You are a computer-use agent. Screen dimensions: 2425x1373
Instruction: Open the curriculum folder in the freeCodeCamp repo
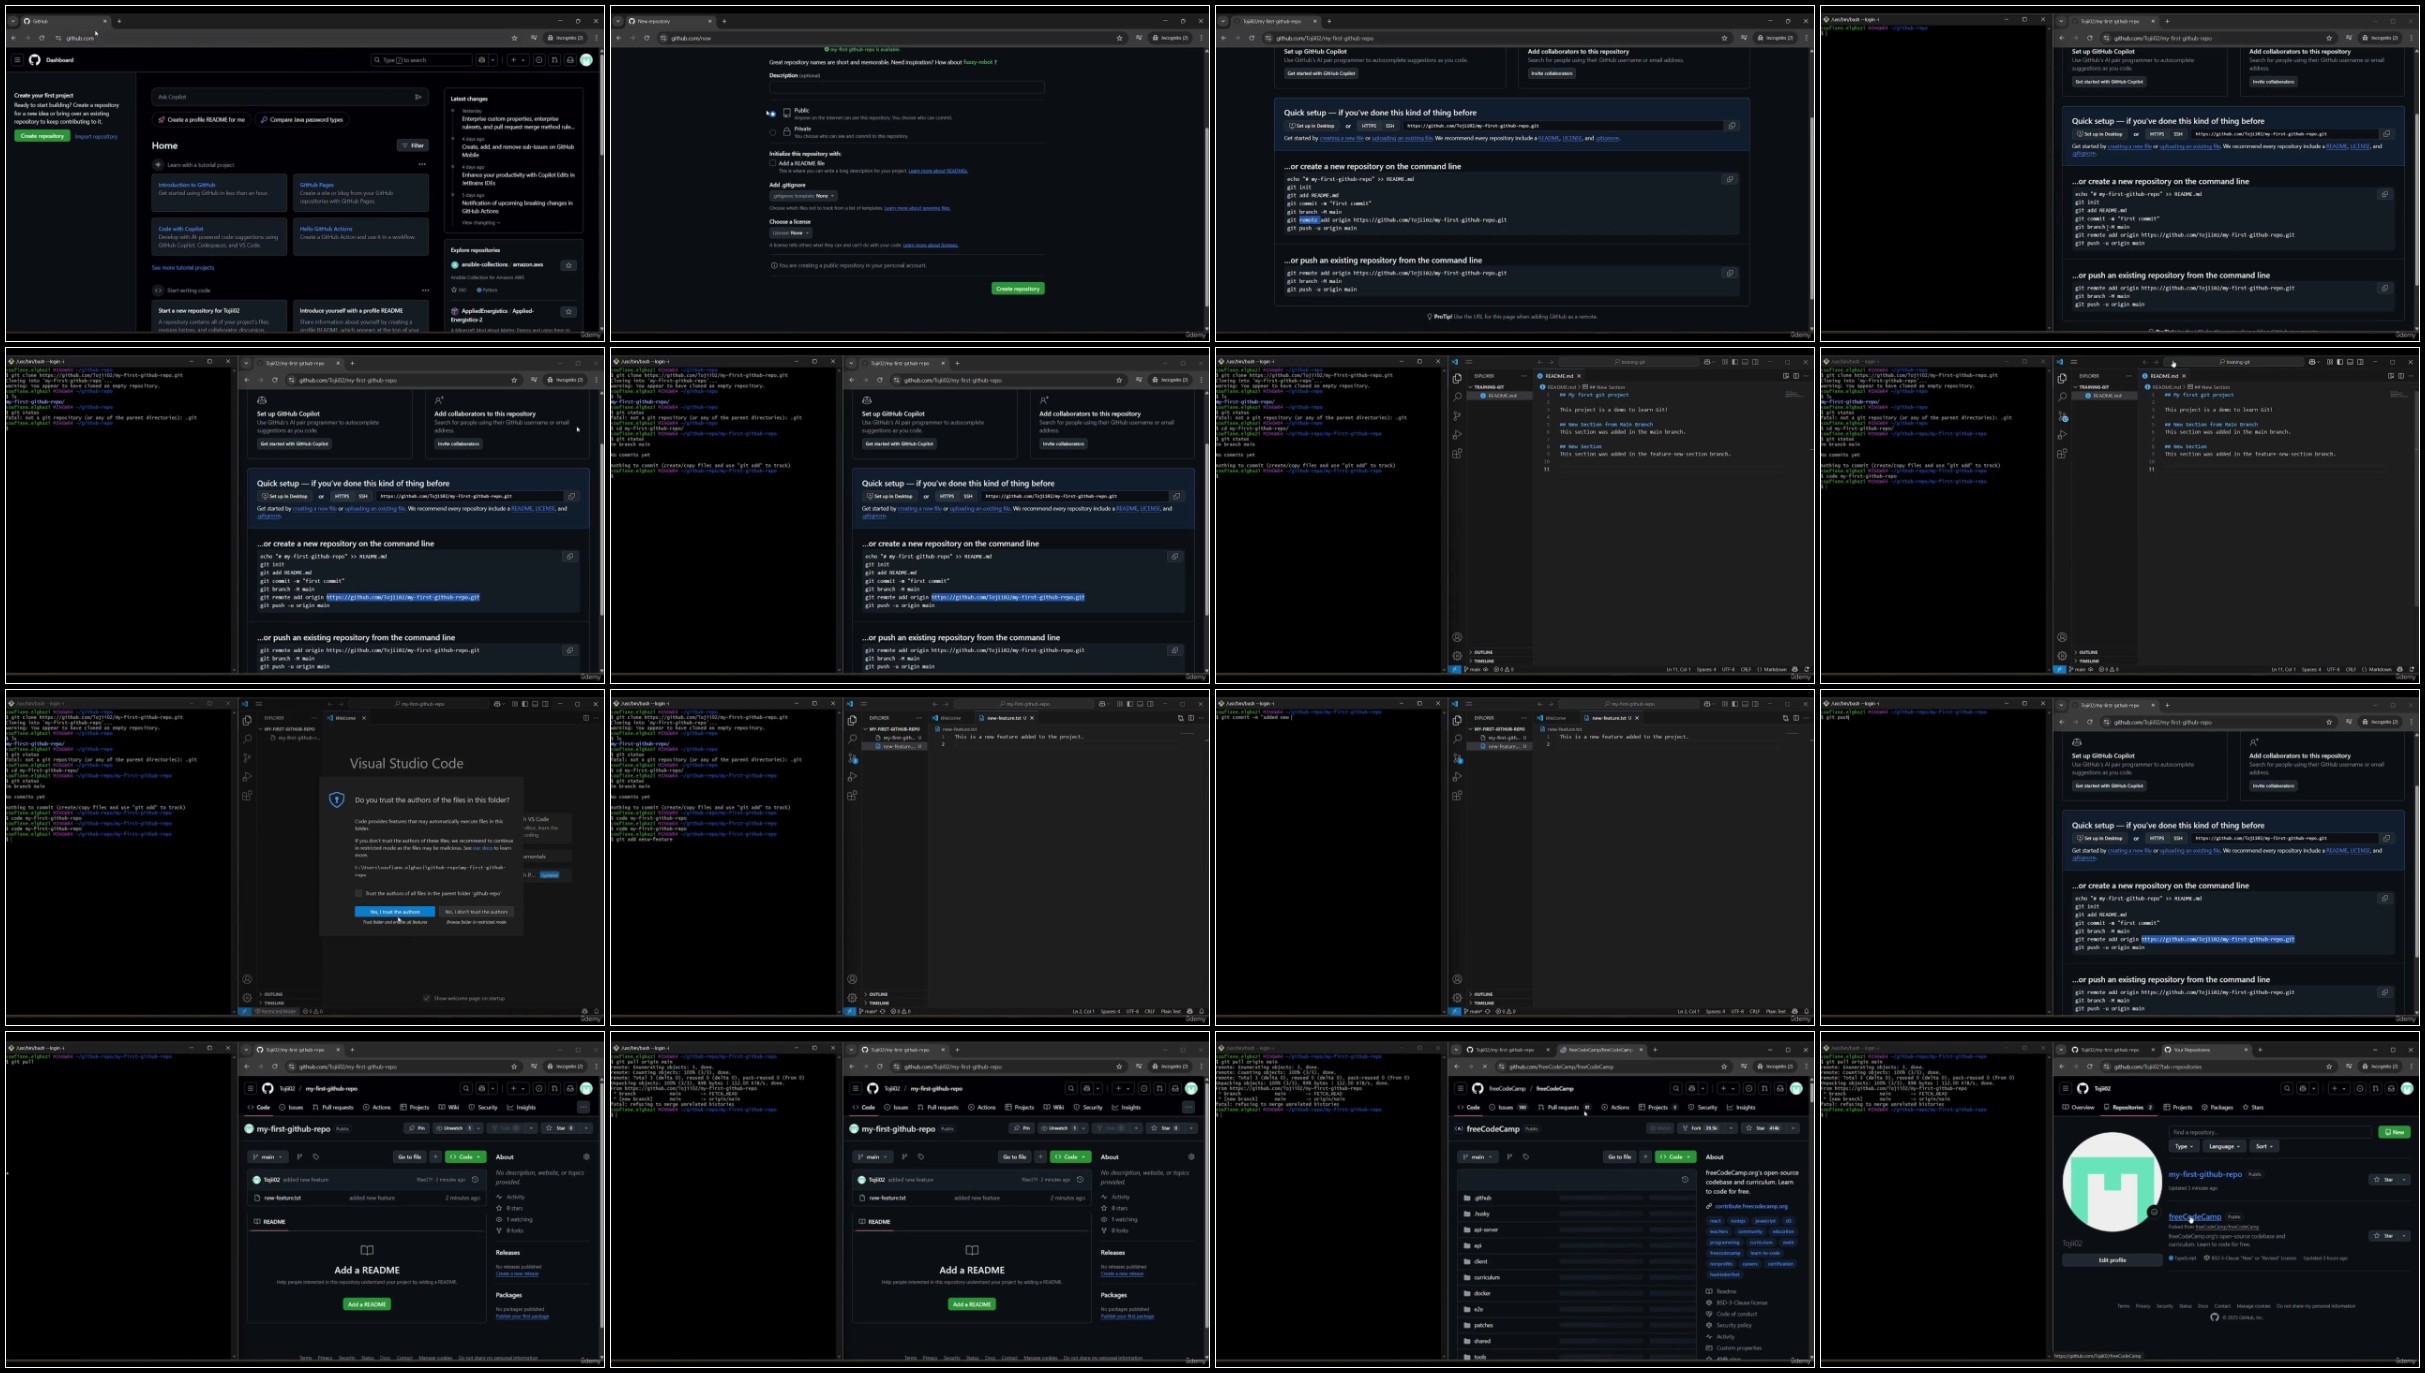1487,1278
